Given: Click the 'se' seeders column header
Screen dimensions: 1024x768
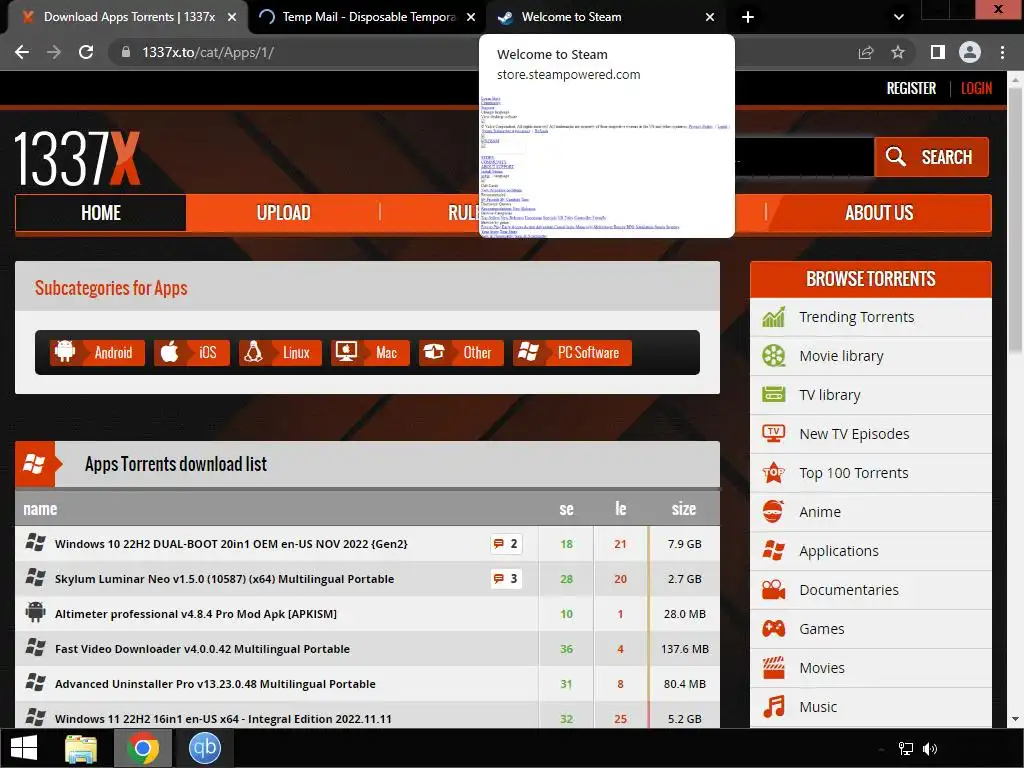Looking at the screenshot, I should 566,509.
